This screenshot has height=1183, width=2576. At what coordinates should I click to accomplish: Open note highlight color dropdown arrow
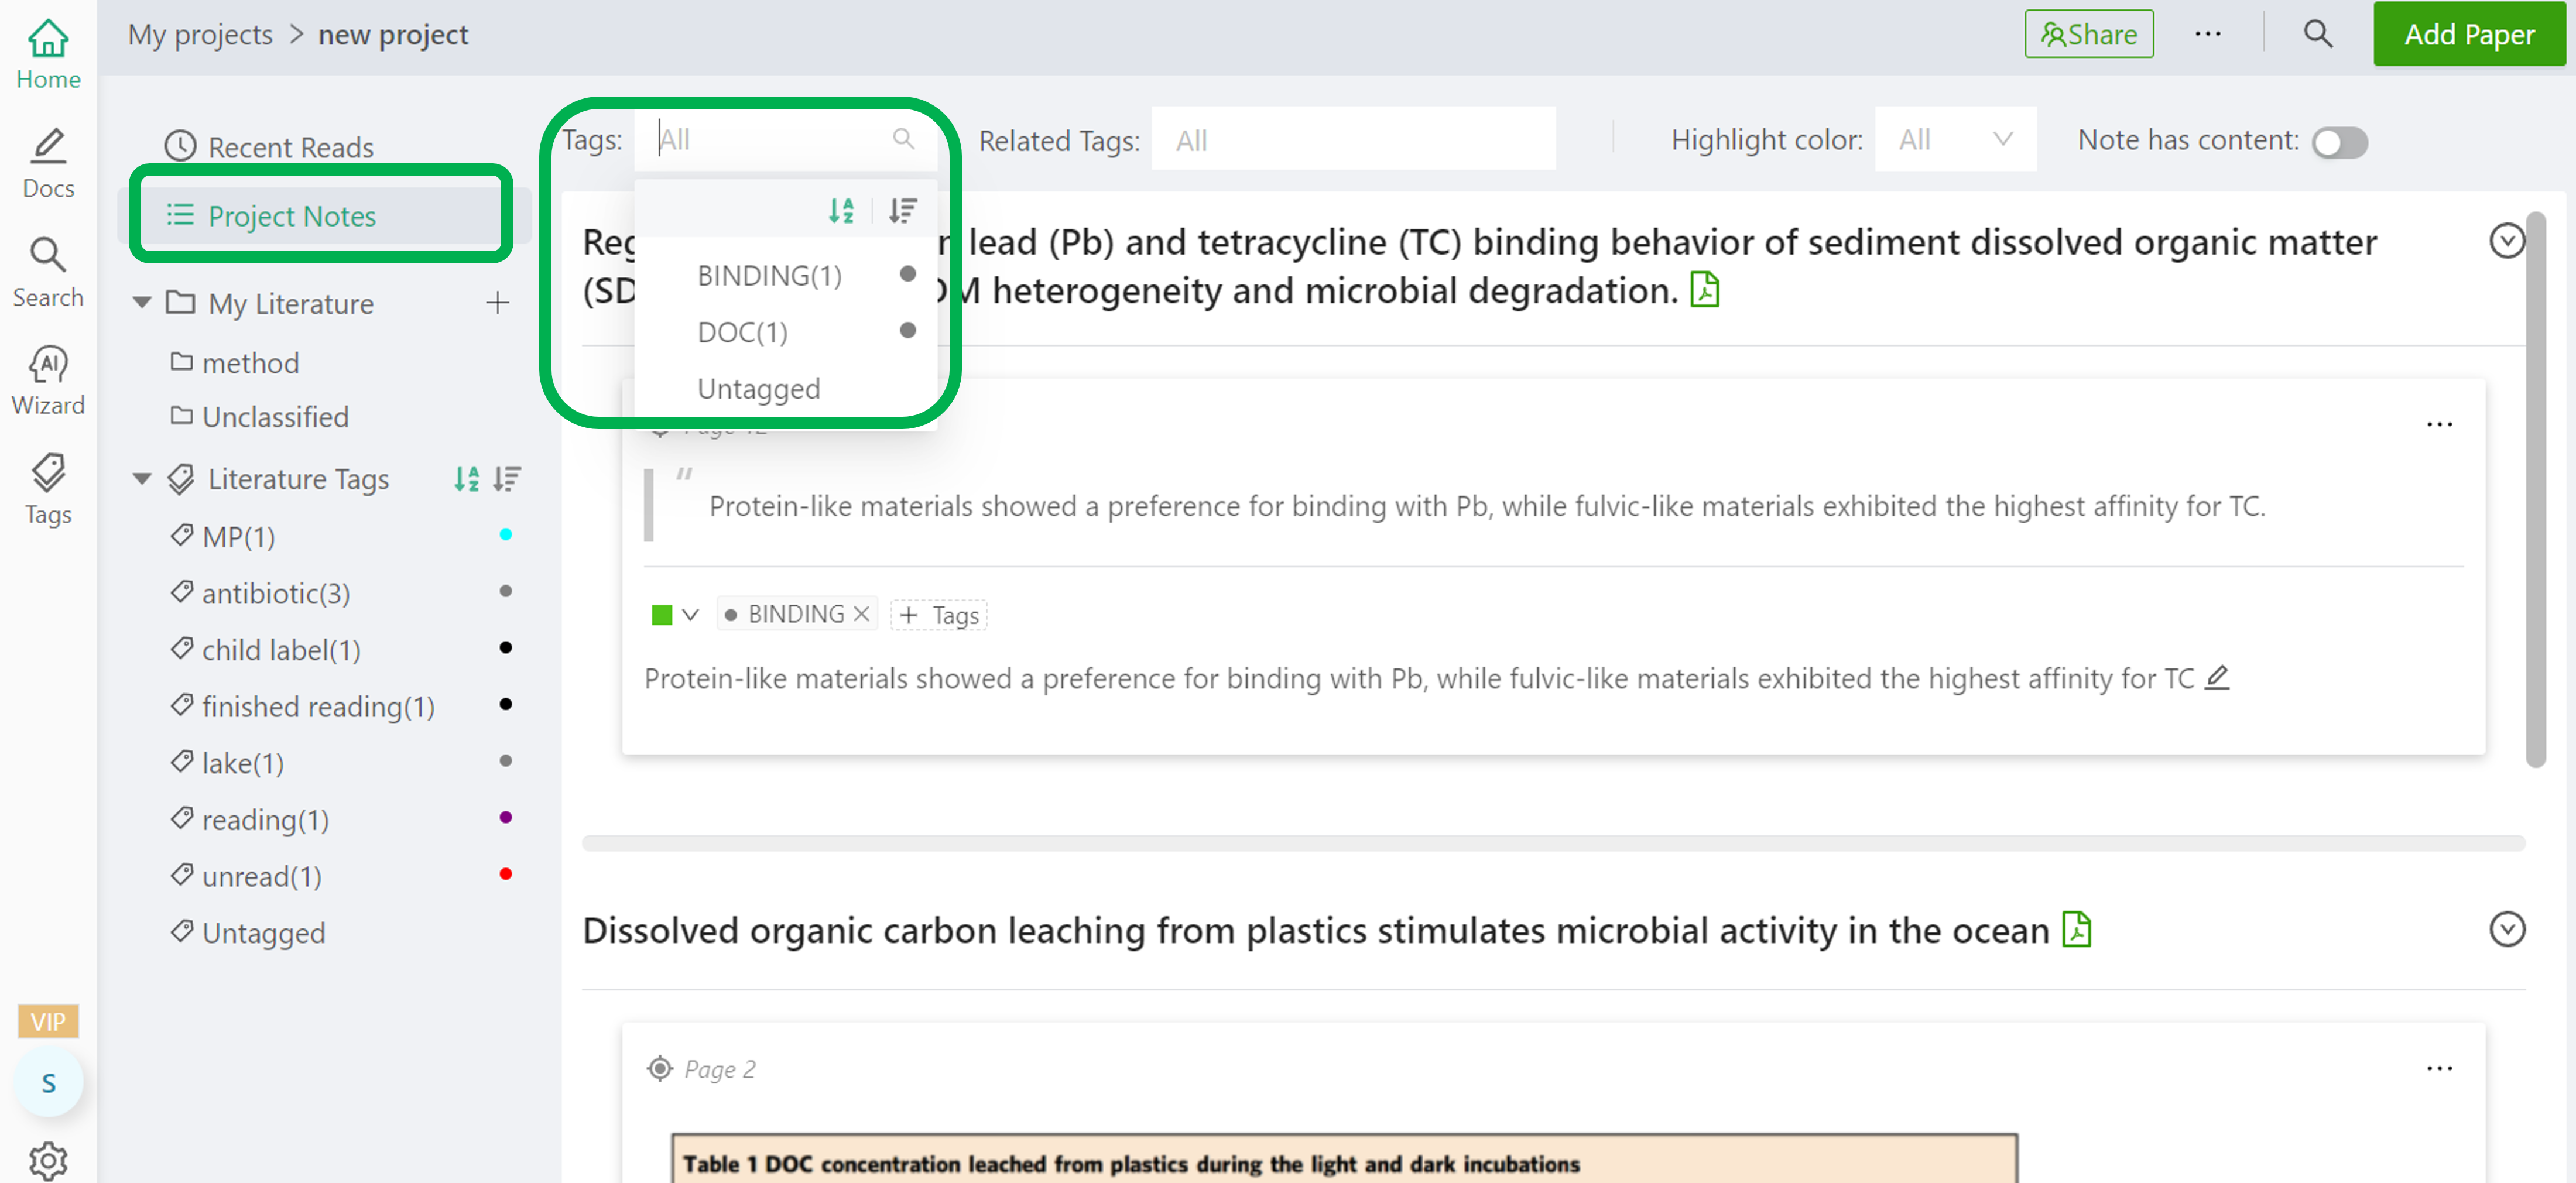690,614
